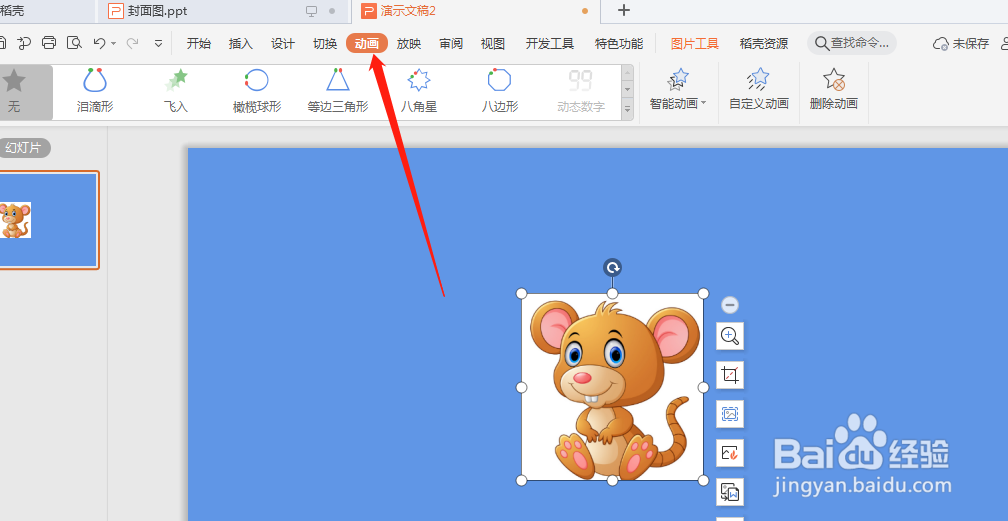The height and width of the screenshot is (521, 1008).
Task: Click the crop image tool
Action: 730,375
